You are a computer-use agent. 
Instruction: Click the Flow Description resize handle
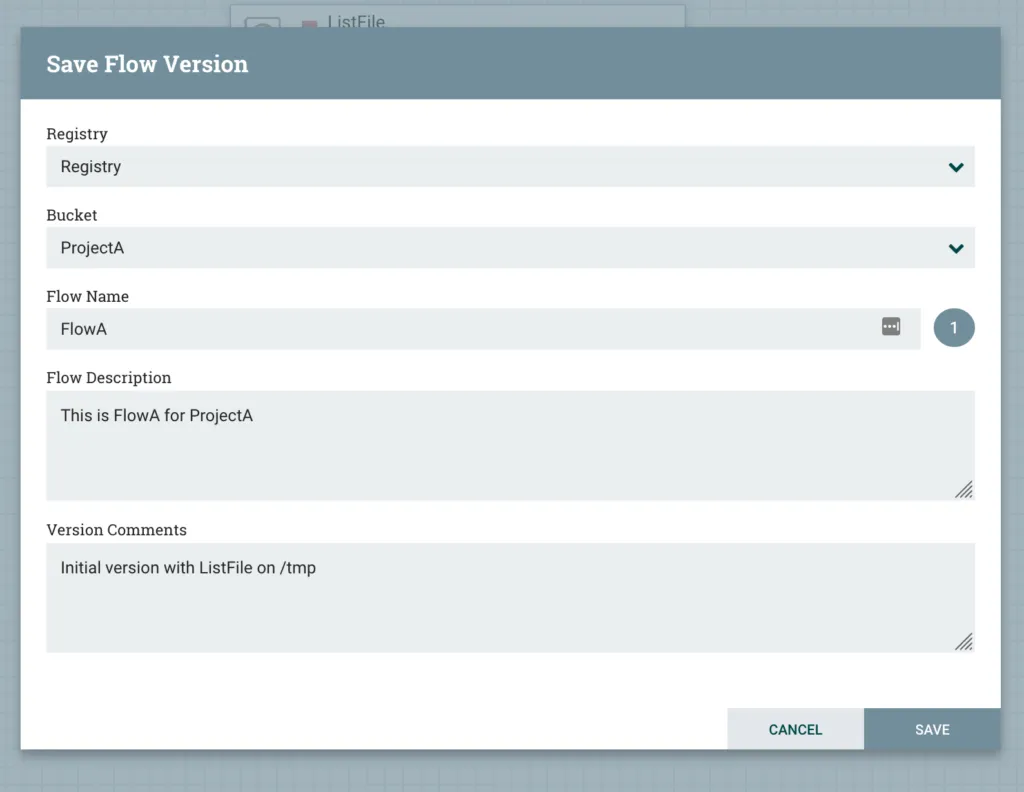(963, 489)
